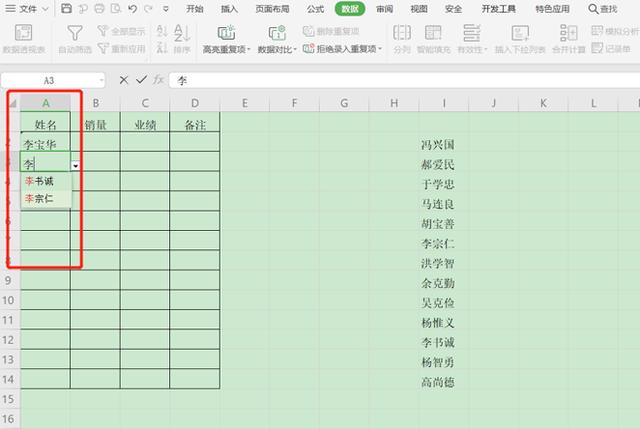Click the Undo arrow icon

[x=132, y=8]
